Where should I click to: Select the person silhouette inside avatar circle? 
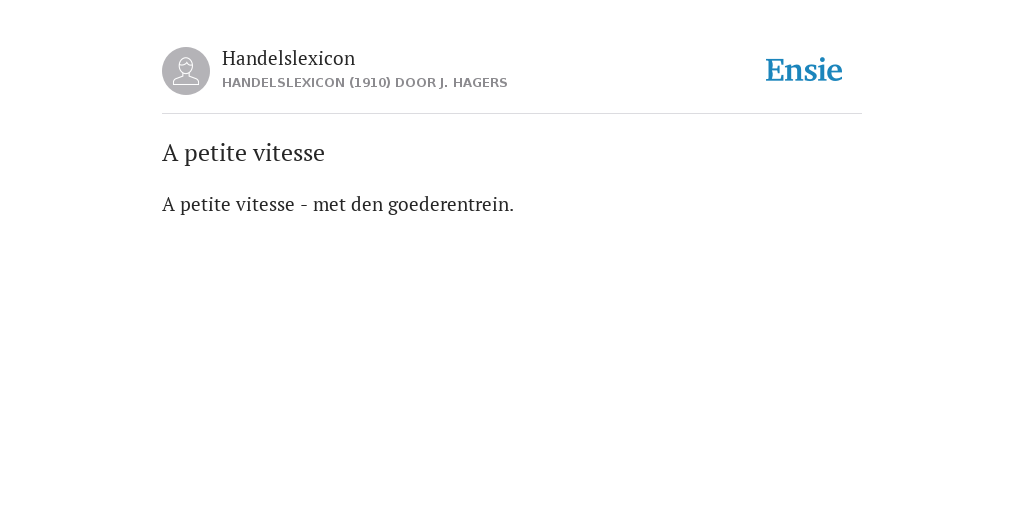pyautogui.click(x=185, y=71)
